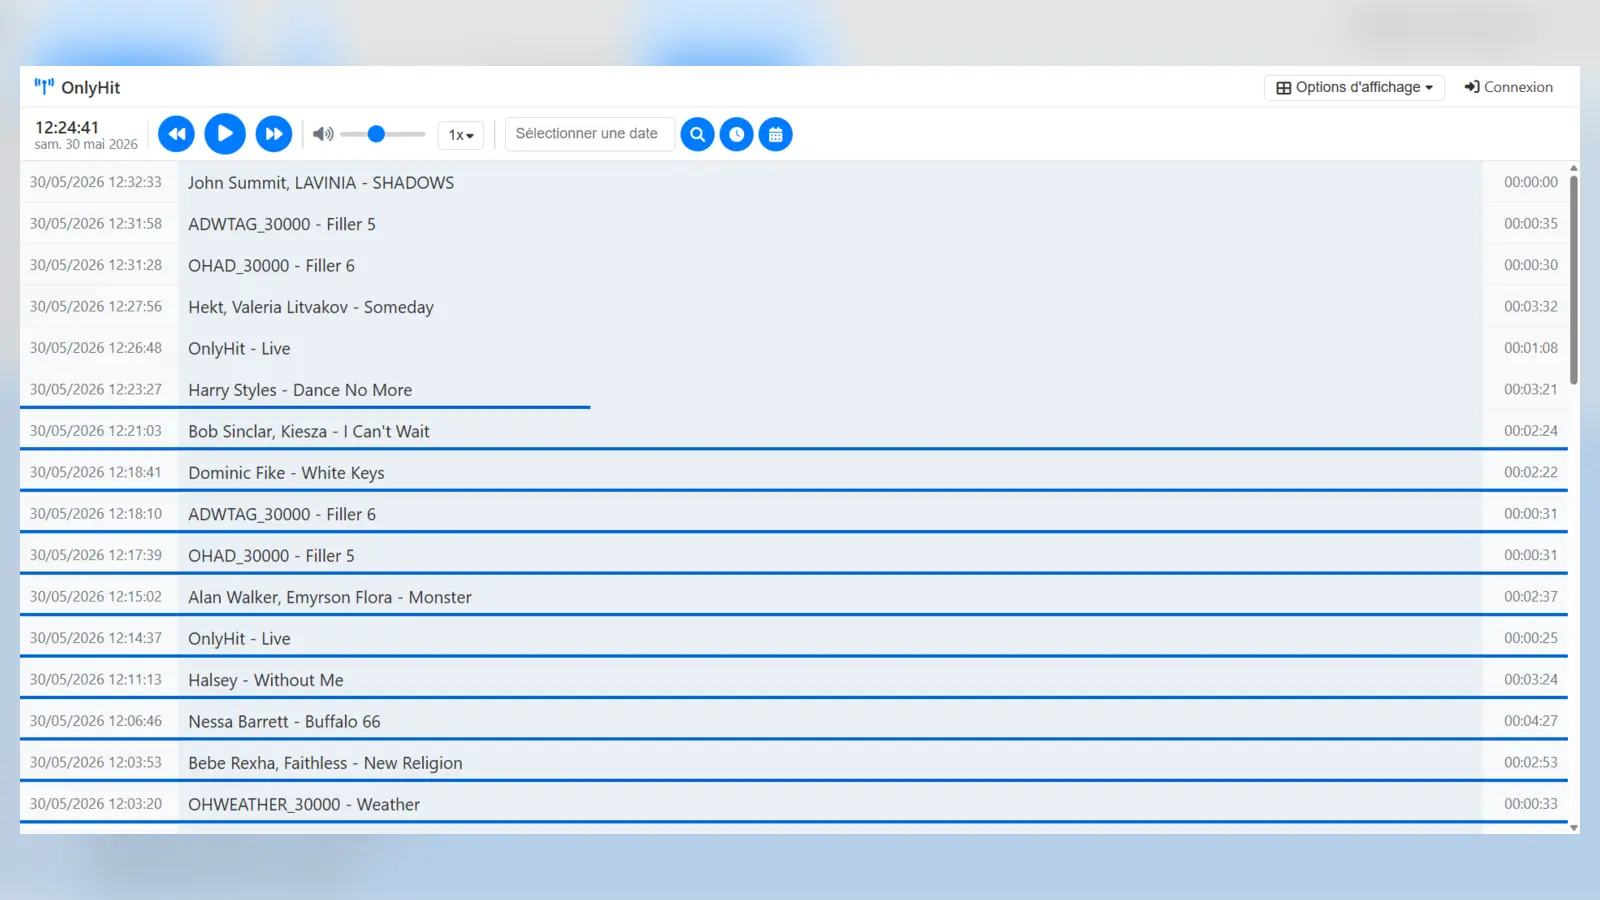Select John Summit, LAVINIA - SHADOWS row
Viewport: 1600px width, 900px height.
click(794, 182)
